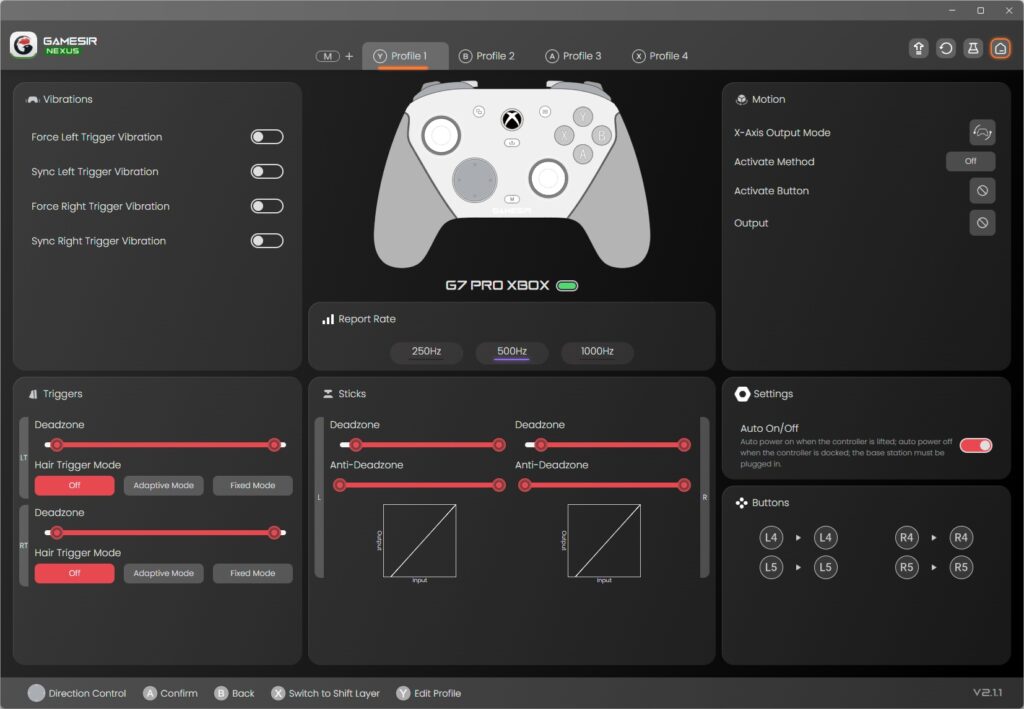Click the circular reset arrow icon
1024x709 pixels.
(x=946, y=48)
